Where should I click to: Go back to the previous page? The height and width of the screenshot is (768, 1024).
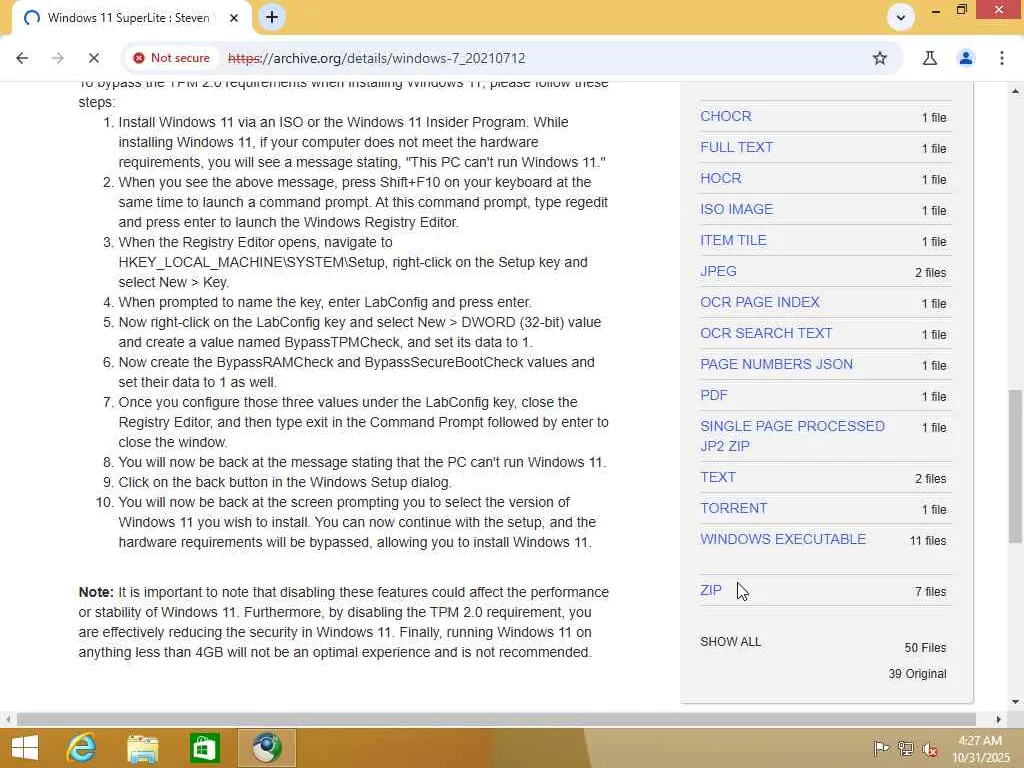point(22,58)
